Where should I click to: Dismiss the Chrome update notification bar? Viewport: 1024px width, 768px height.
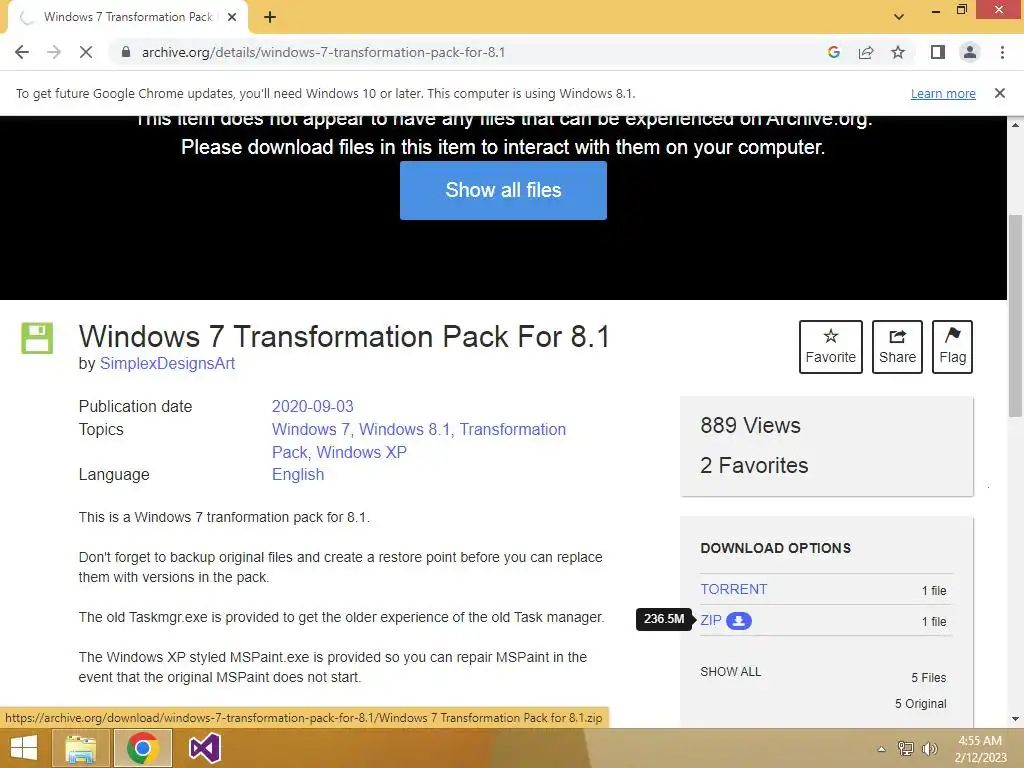pos(999,93)
